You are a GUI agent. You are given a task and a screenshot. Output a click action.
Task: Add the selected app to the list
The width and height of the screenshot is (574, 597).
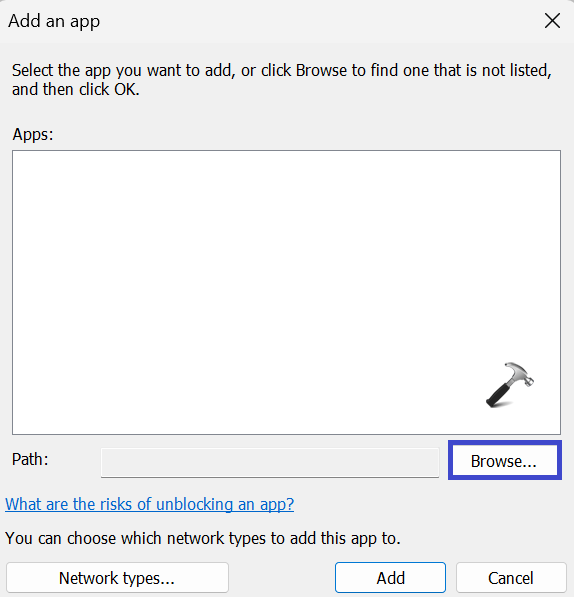pos(390,578)
